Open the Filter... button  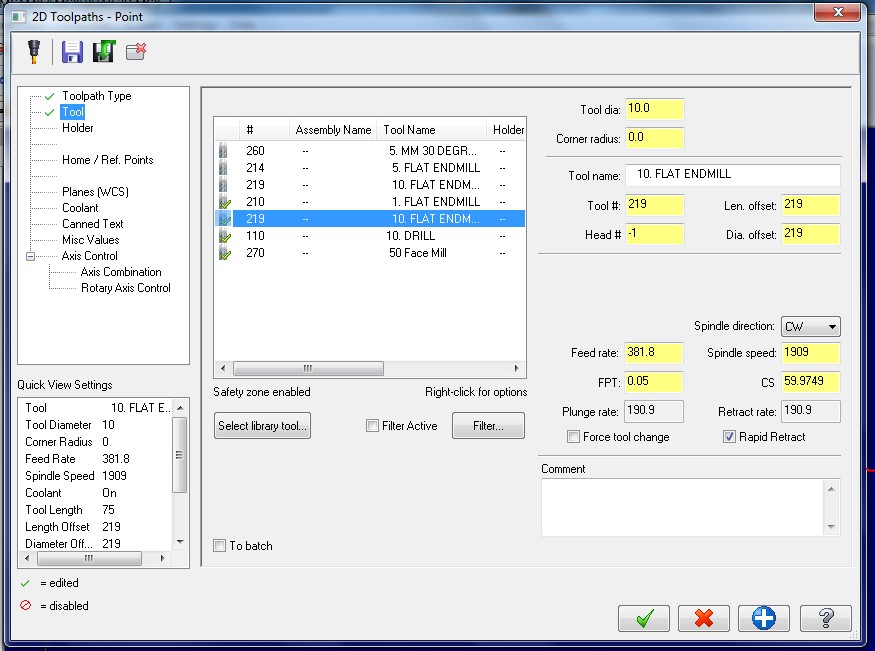pyautogui.click(x=488, y=426)
